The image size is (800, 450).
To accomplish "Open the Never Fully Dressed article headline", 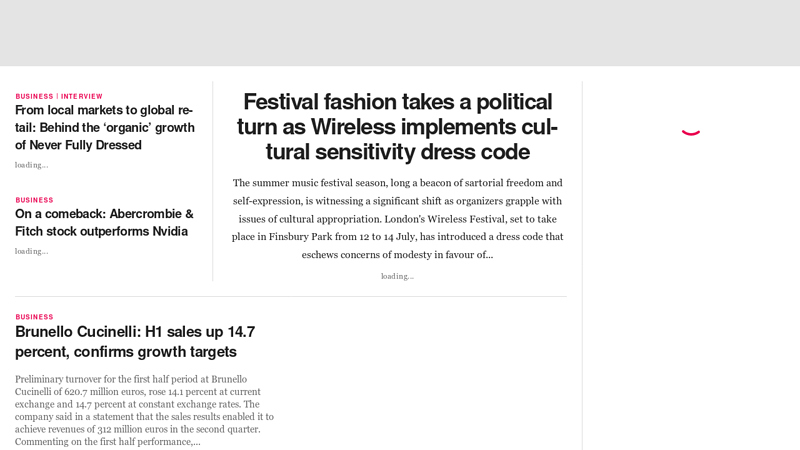I will tap(105, 128).
